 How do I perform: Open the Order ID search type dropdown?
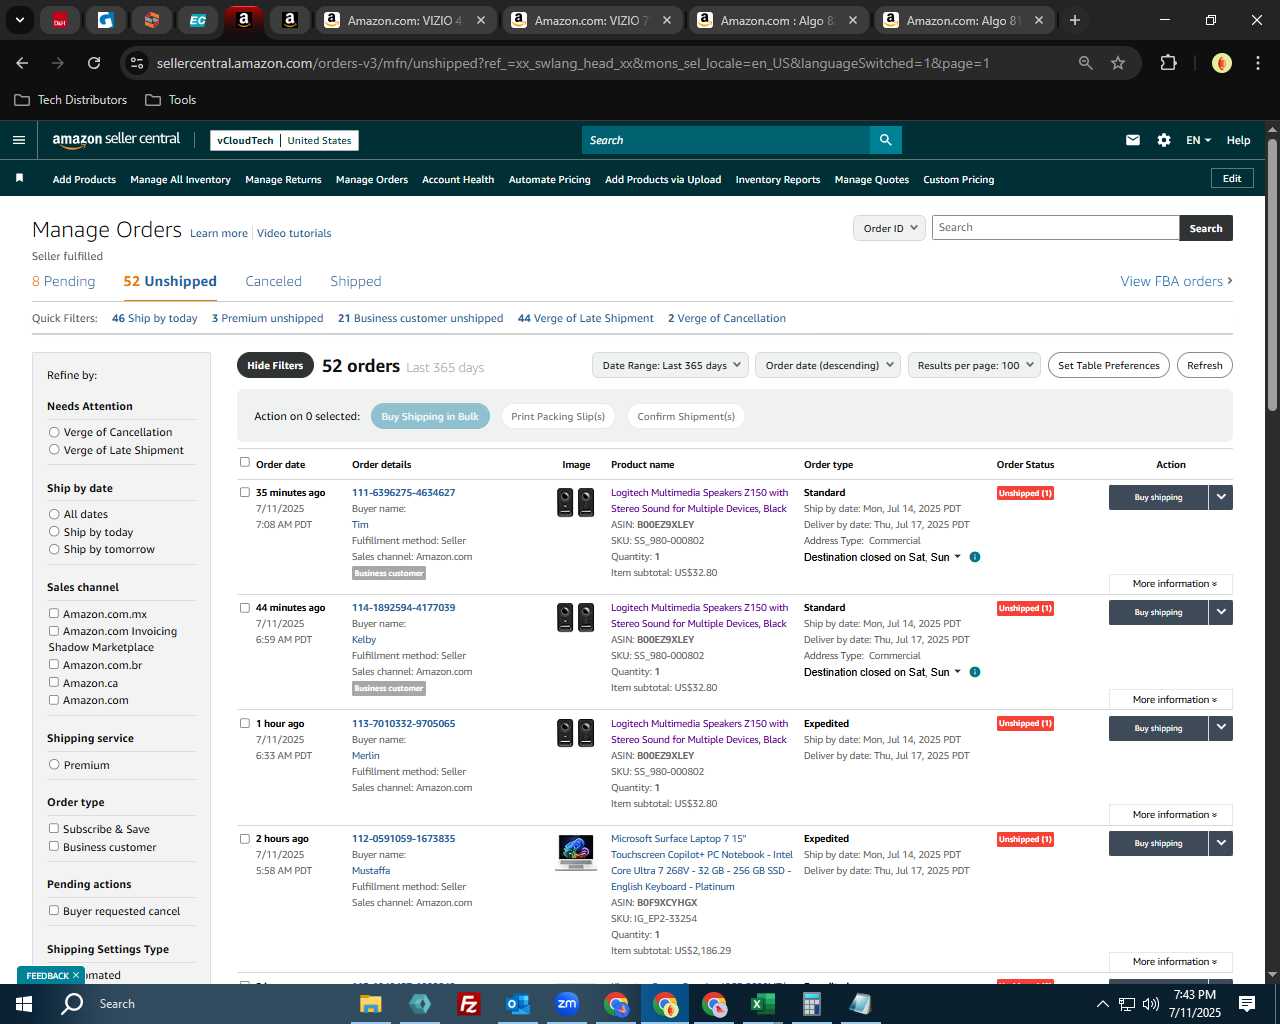pos(888,228)
